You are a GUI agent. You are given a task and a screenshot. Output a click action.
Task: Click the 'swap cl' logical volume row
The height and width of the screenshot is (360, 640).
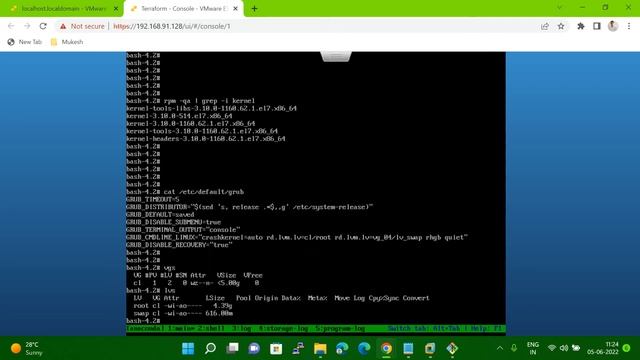click(x=183, y=313)
